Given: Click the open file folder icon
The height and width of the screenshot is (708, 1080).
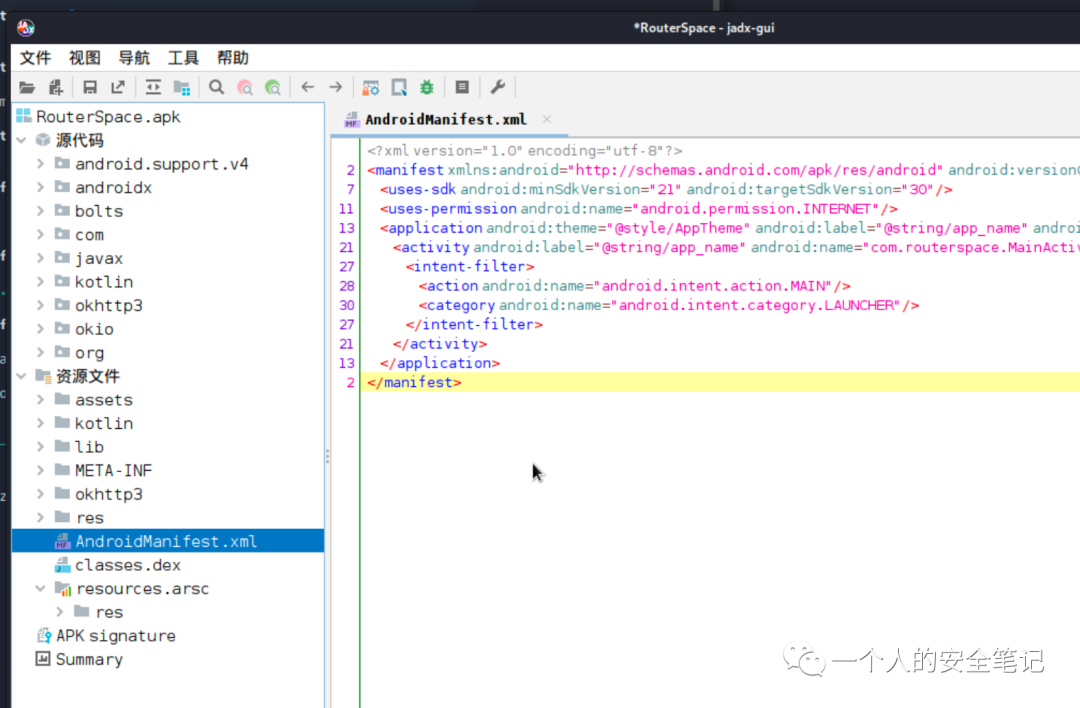Looking at the screenshot, I should coord(27,87).
